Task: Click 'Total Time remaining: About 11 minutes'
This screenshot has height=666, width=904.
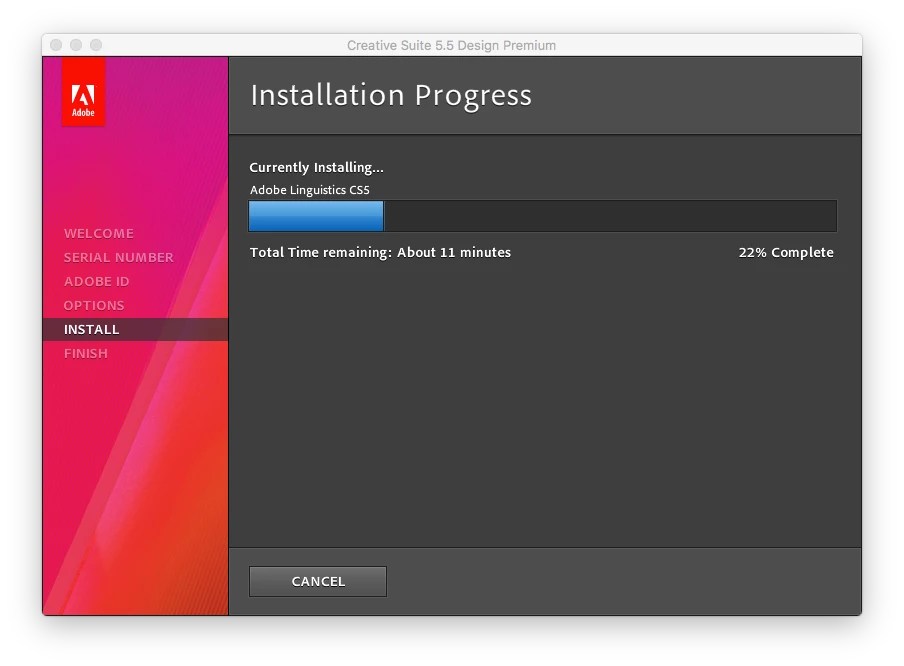Action: (x=380, y=253)
